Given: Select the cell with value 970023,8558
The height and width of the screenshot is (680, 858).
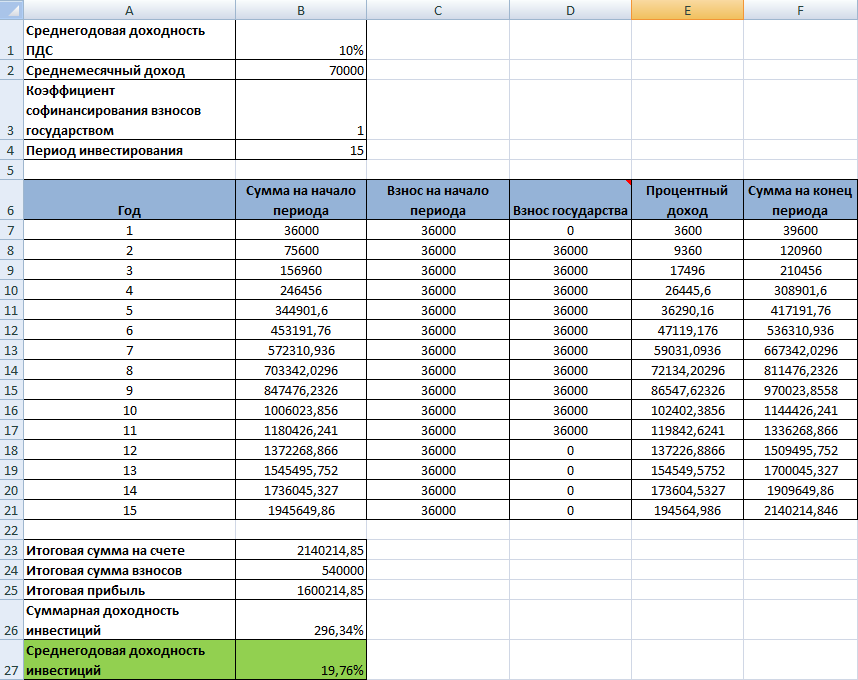Looking at the screenshot, I should [x=801, y=390].
